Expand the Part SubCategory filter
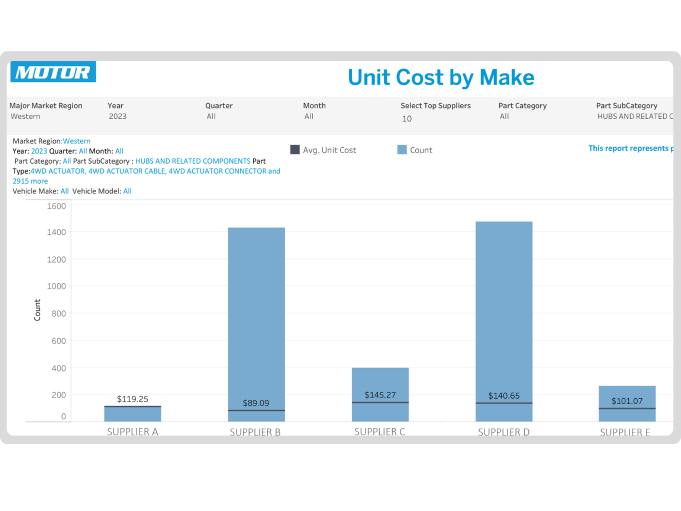Viewport: 681px width, 511px height. (633, 117)
